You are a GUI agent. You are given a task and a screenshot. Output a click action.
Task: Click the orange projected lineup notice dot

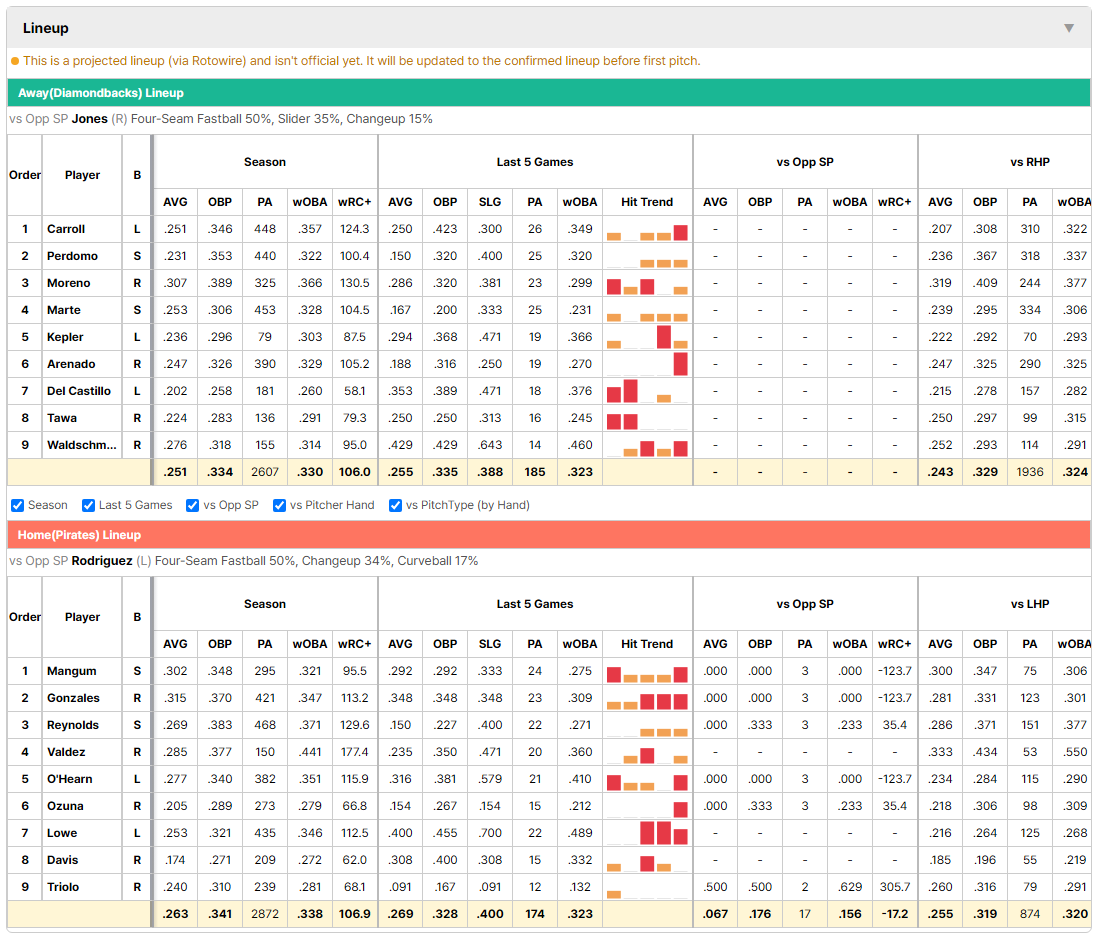pyautogui.click(x=15, y=61)
